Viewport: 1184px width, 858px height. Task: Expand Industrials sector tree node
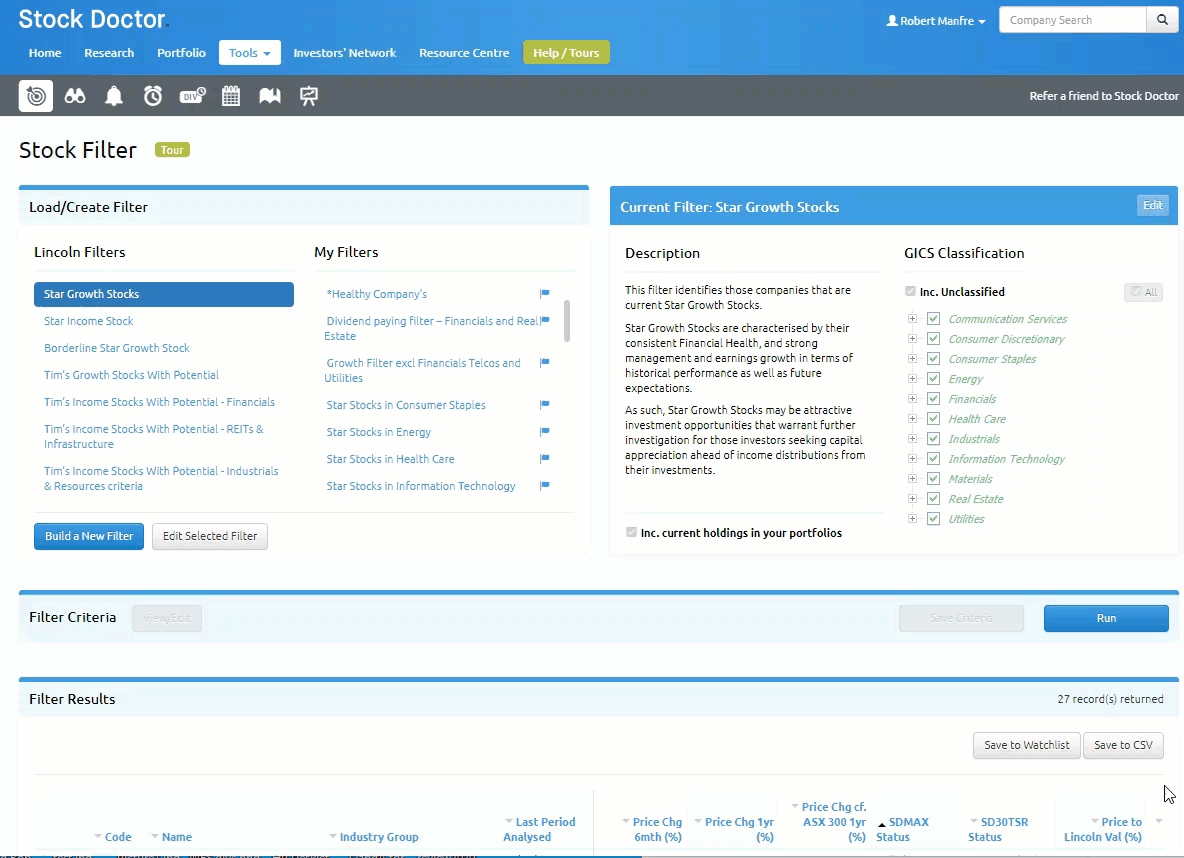[x=912, y=439]
